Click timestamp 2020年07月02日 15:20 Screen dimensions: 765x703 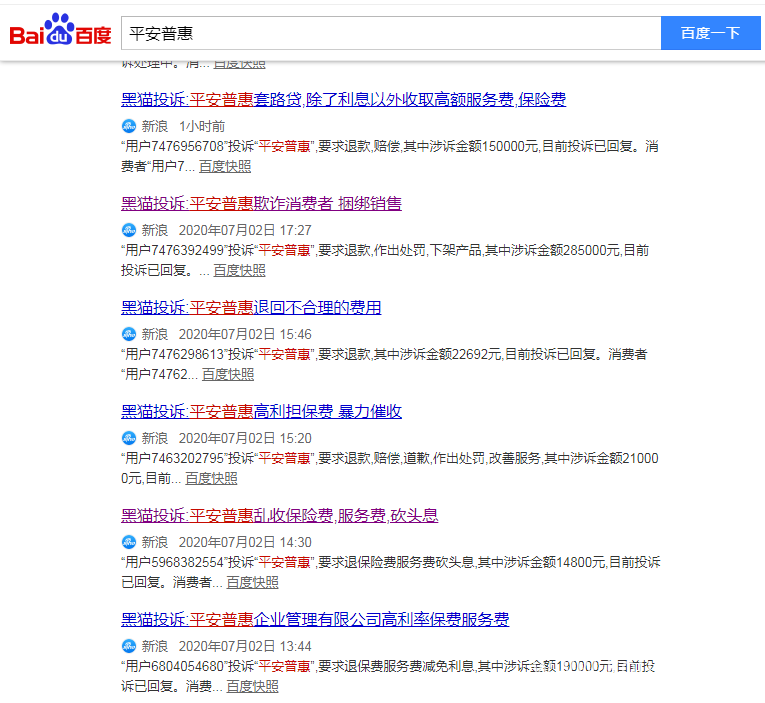[x=245, y=438]
